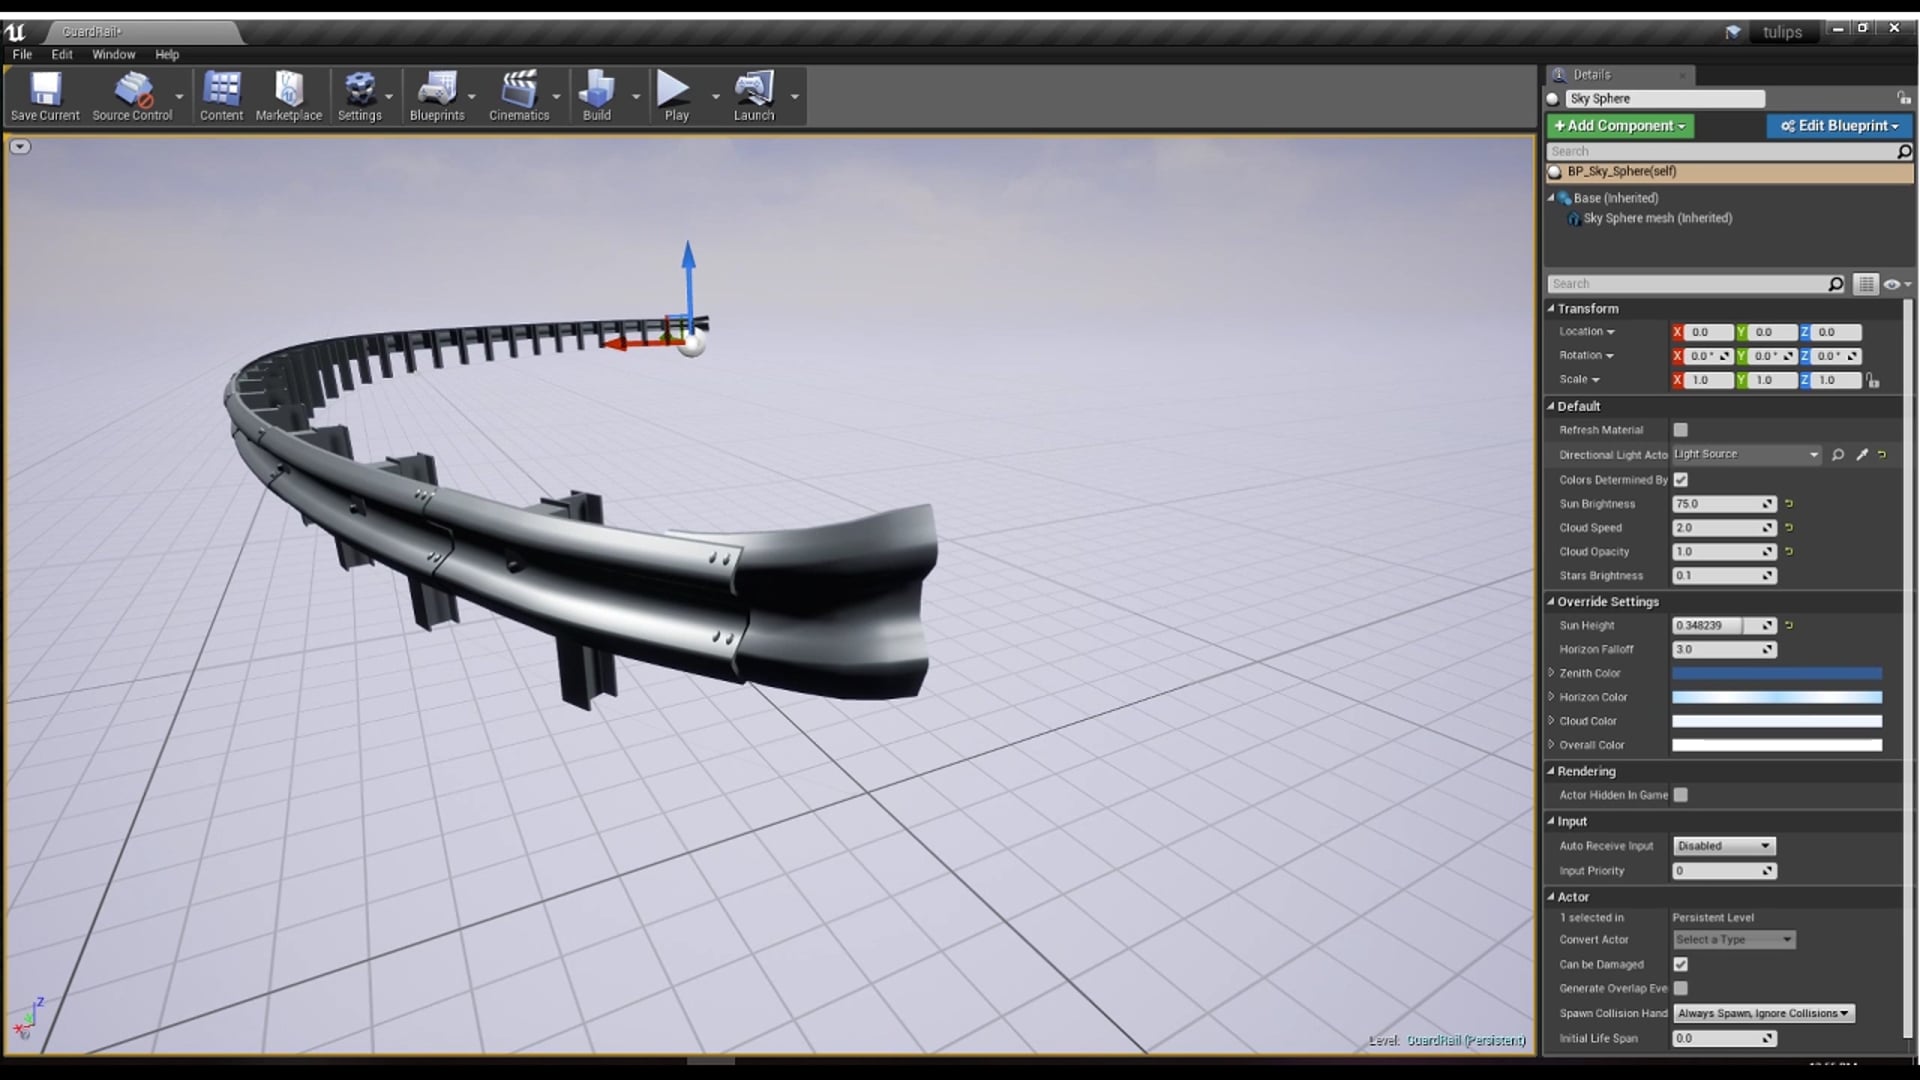This screenshot has height=1080, width=1920.
Task: Click the Directional Light Actor browse magnifier icon
Action: 1838,455
